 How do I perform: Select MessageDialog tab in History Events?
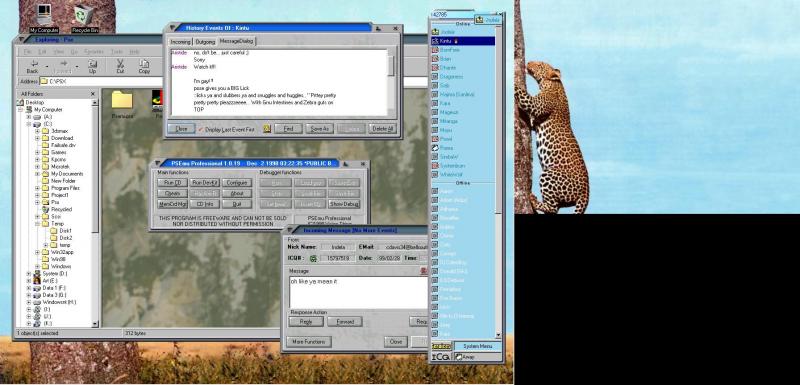[x=236, y=41]
